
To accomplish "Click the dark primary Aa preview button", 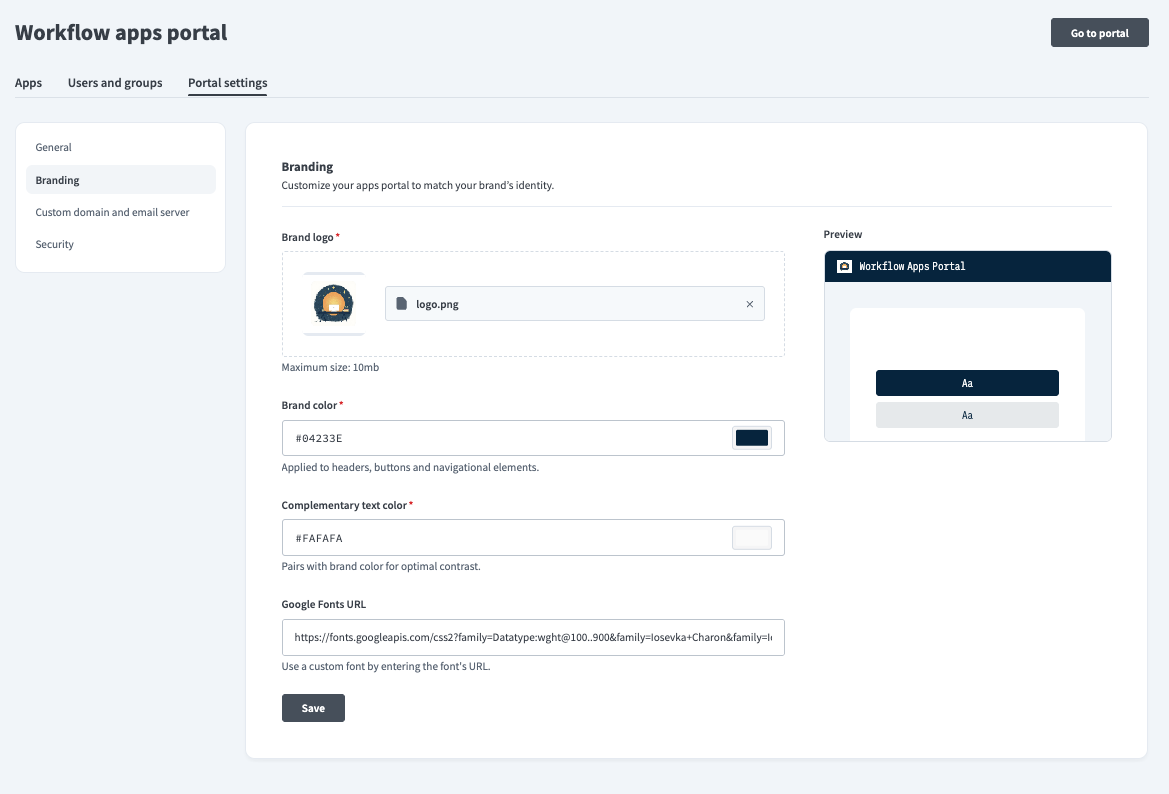I will coord(967,383).
